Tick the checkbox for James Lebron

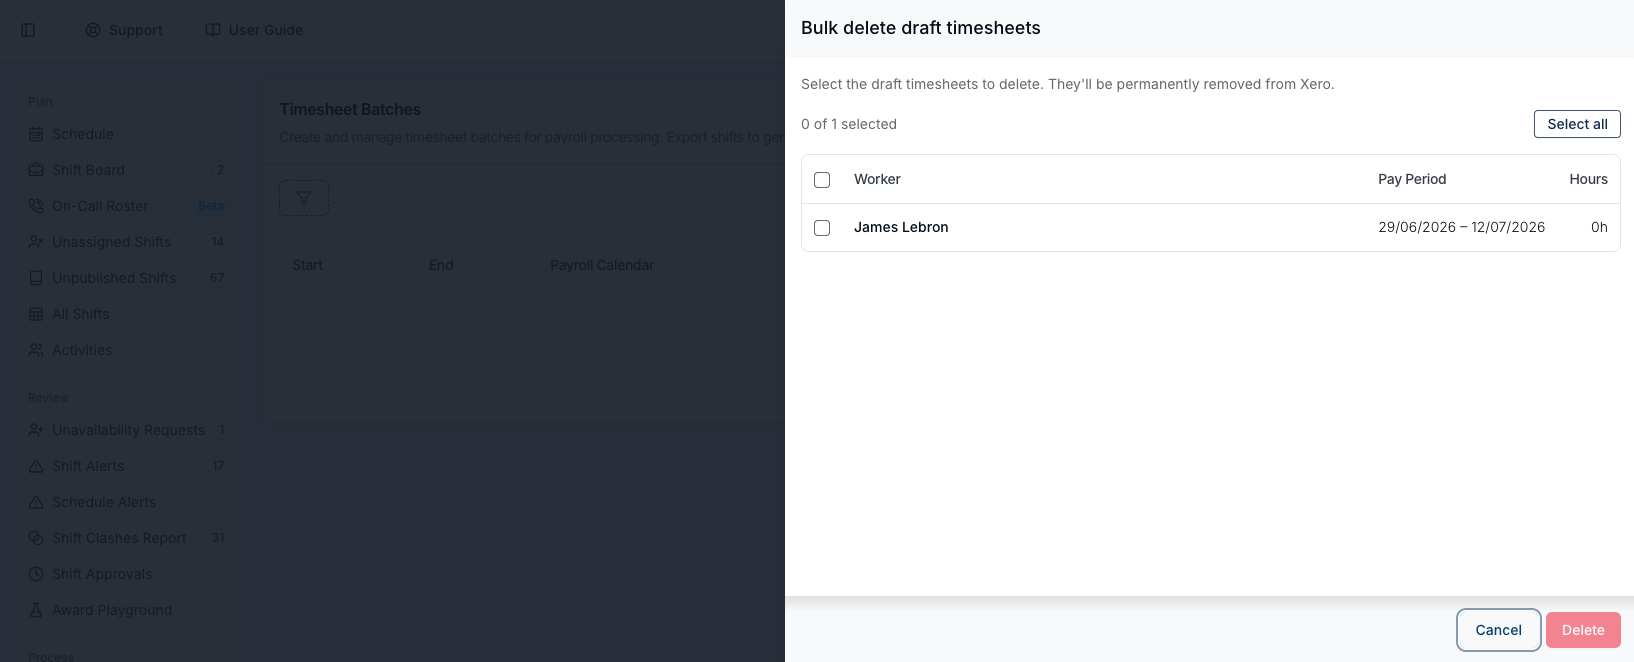tap(822, 228)
